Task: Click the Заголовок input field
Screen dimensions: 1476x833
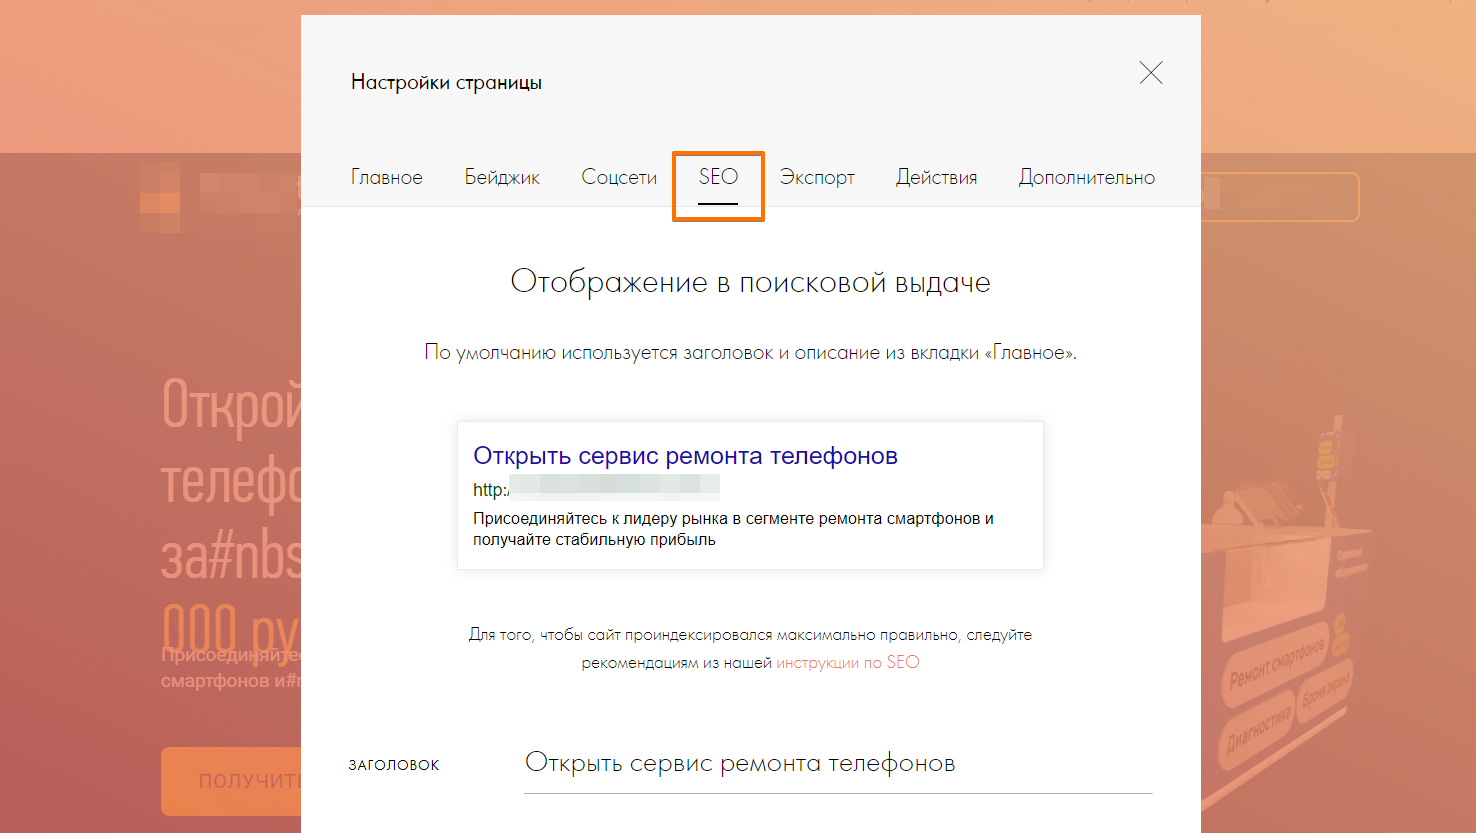Action: 838,764
